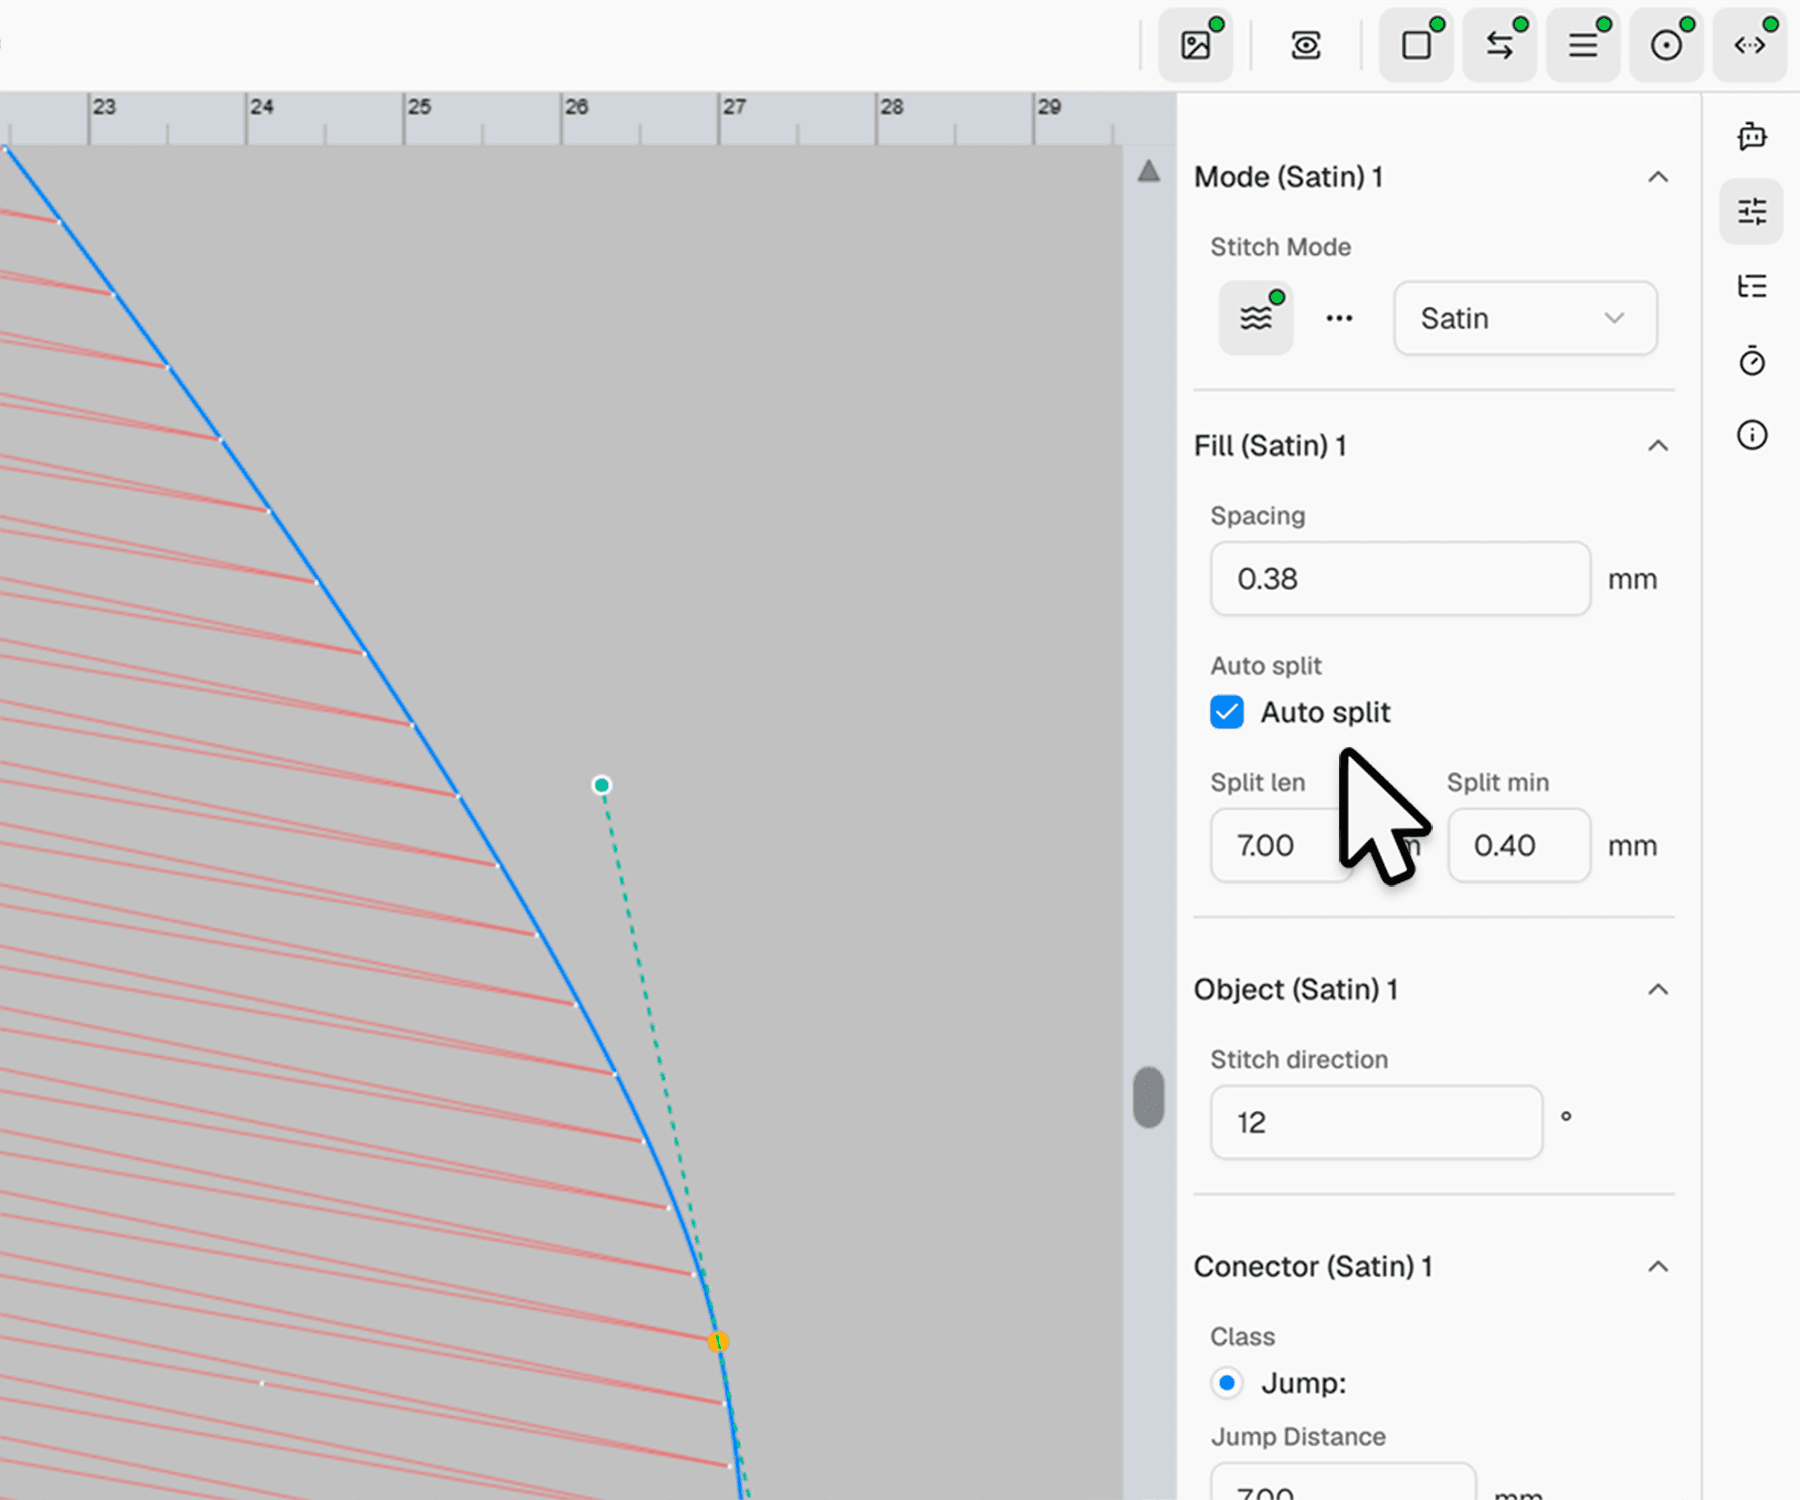Click the preview eye camera icon
The width and height of the screenshot is (1800, 1500).
click(x=1305, y=45)
